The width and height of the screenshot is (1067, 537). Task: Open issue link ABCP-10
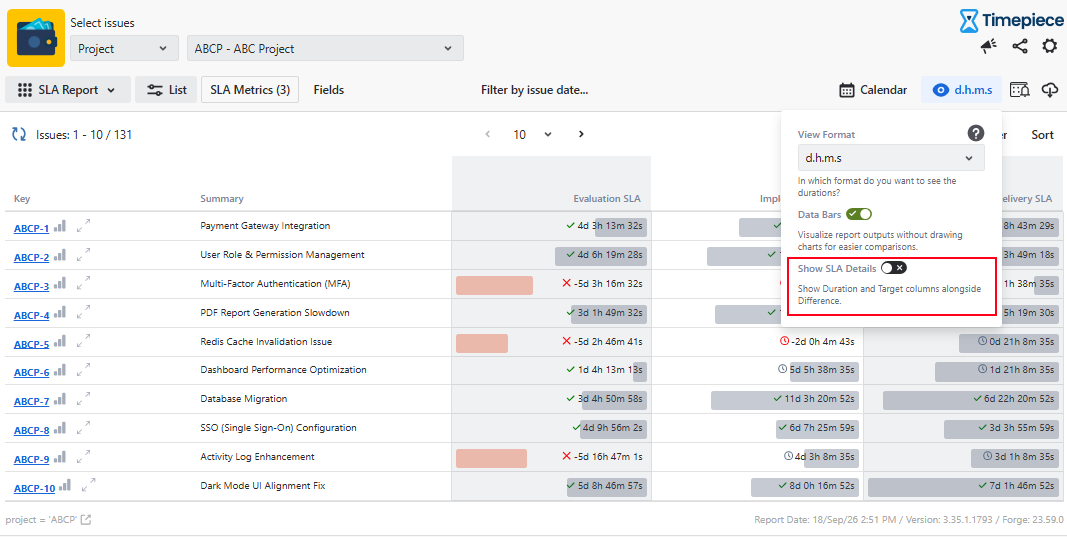34,489
